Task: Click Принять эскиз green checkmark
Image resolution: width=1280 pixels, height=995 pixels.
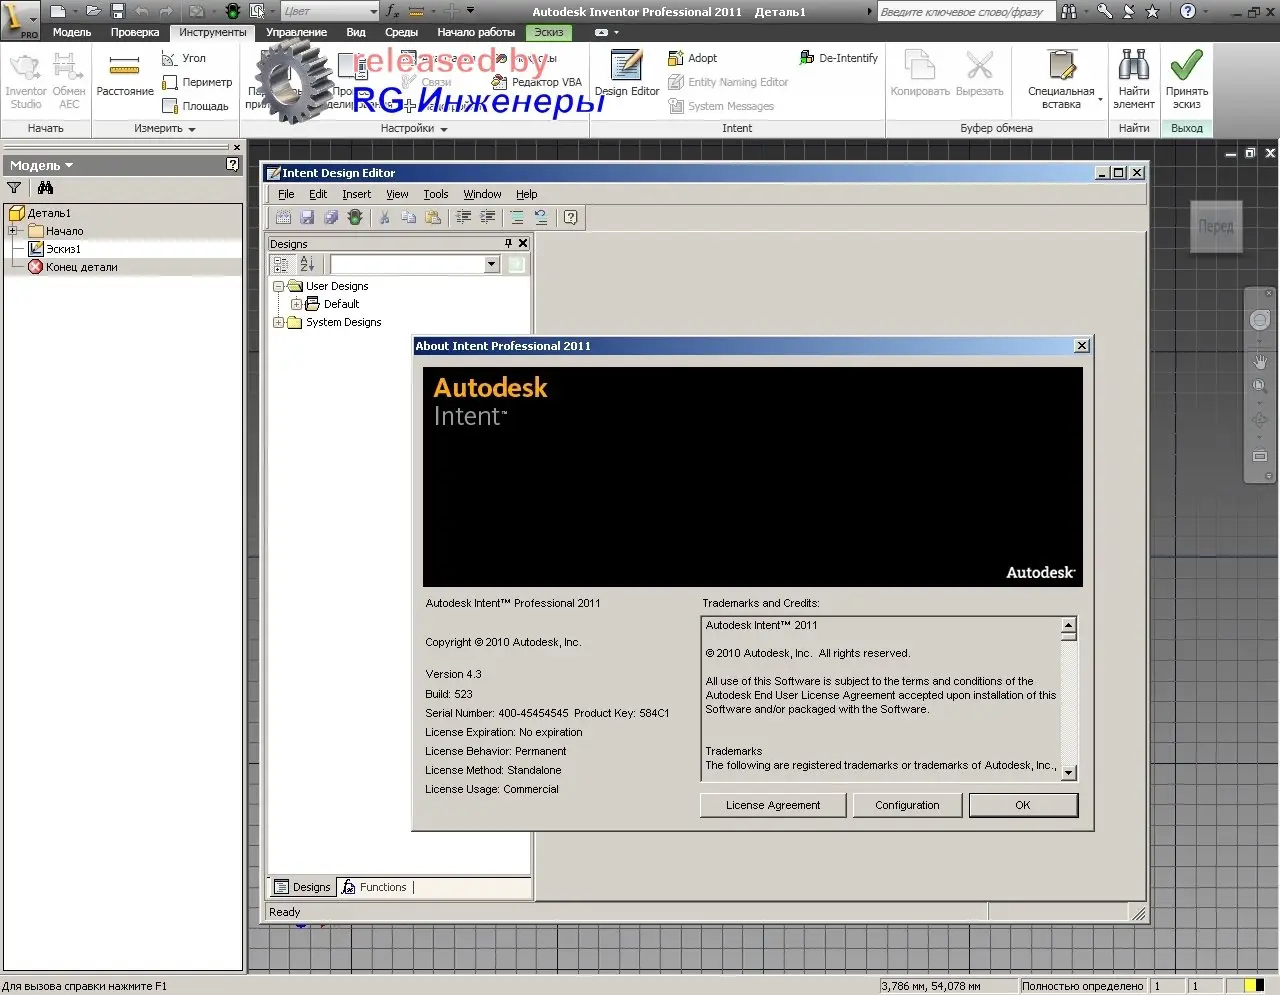Action: point(1187,78)
